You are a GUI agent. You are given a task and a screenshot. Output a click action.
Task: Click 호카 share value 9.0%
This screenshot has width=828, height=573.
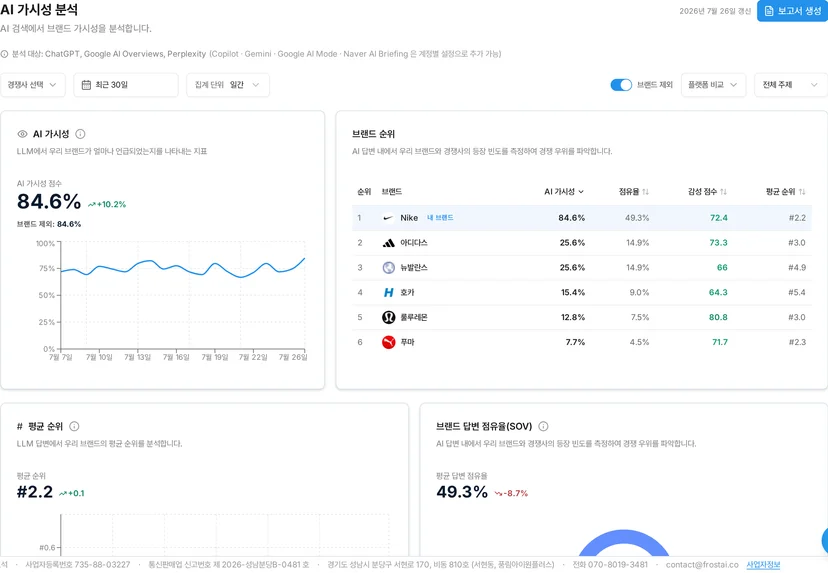(x=639, y=293)
